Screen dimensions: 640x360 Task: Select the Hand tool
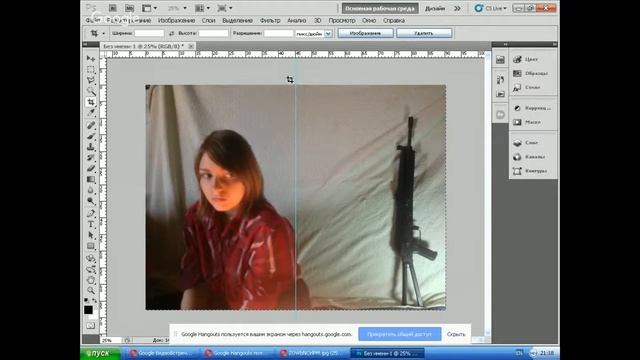91,280
